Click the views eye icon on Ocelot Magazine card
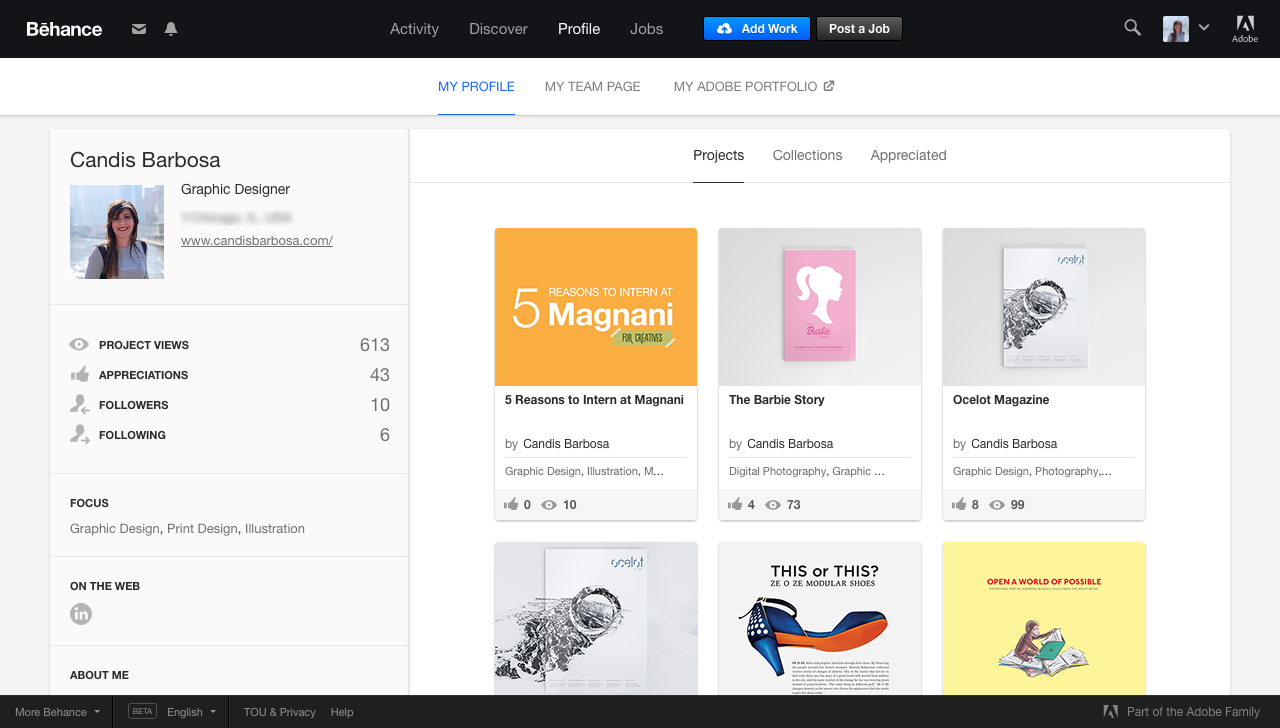Image resolution: width=1280 pixels, height=728 pixels. tap(997, 505)
